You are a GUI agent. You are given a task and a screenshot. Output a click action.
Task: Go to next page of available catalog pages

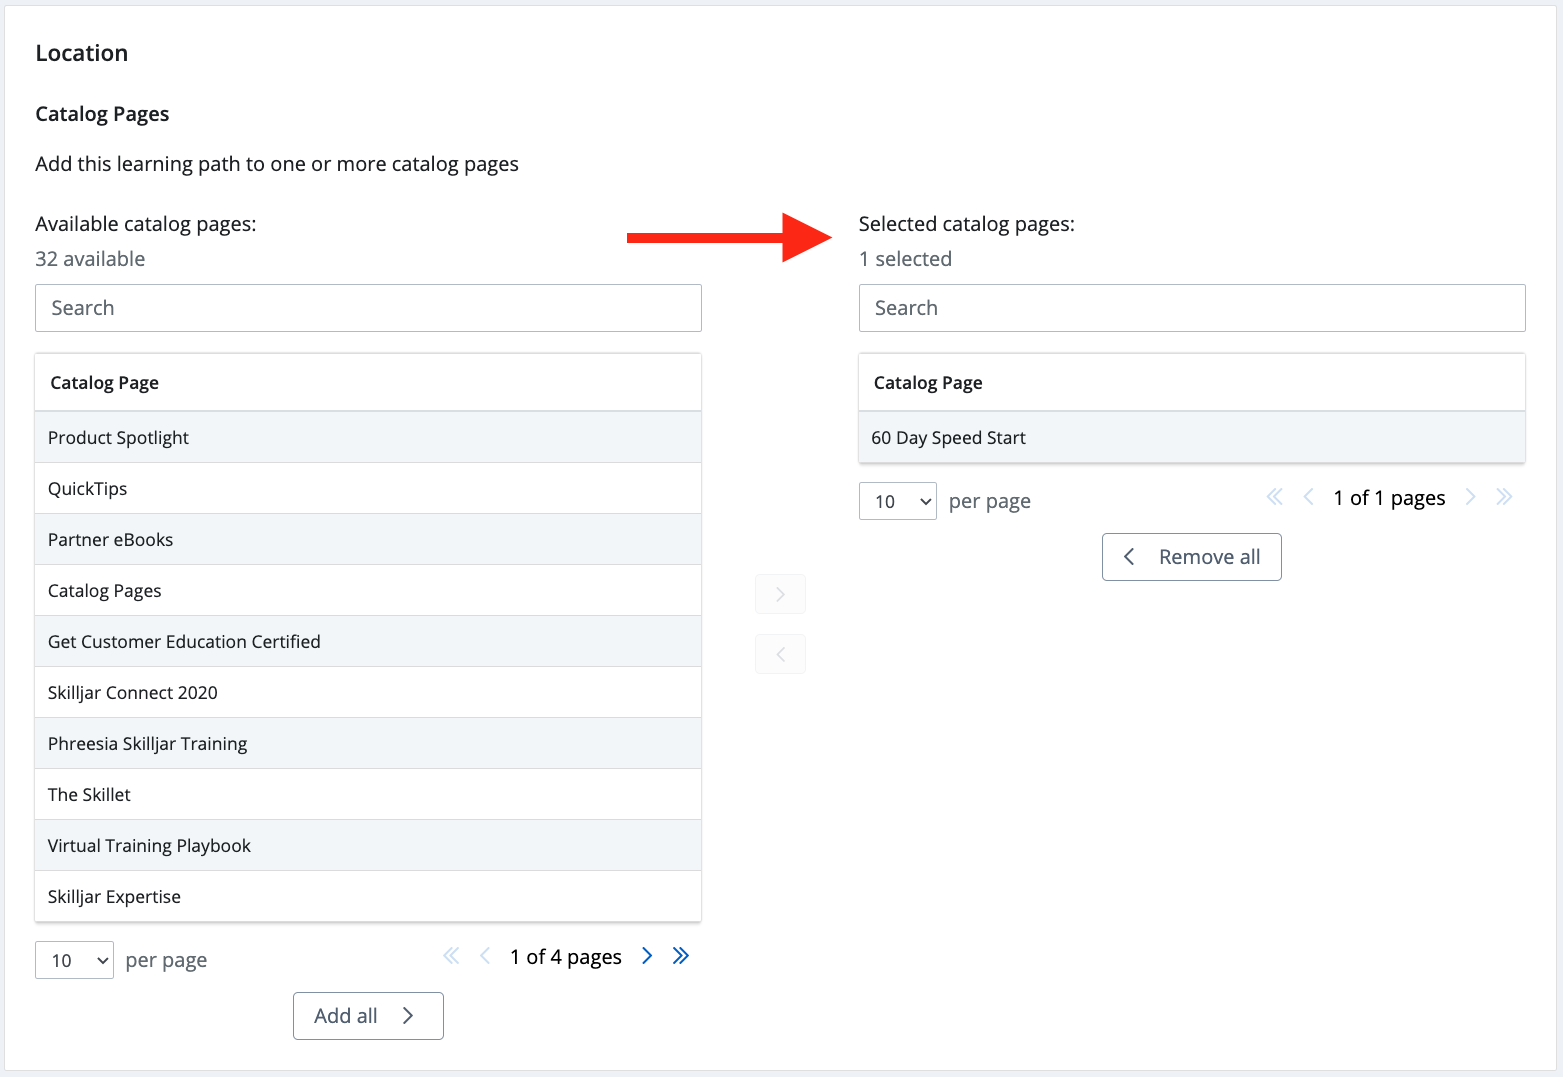647,956
